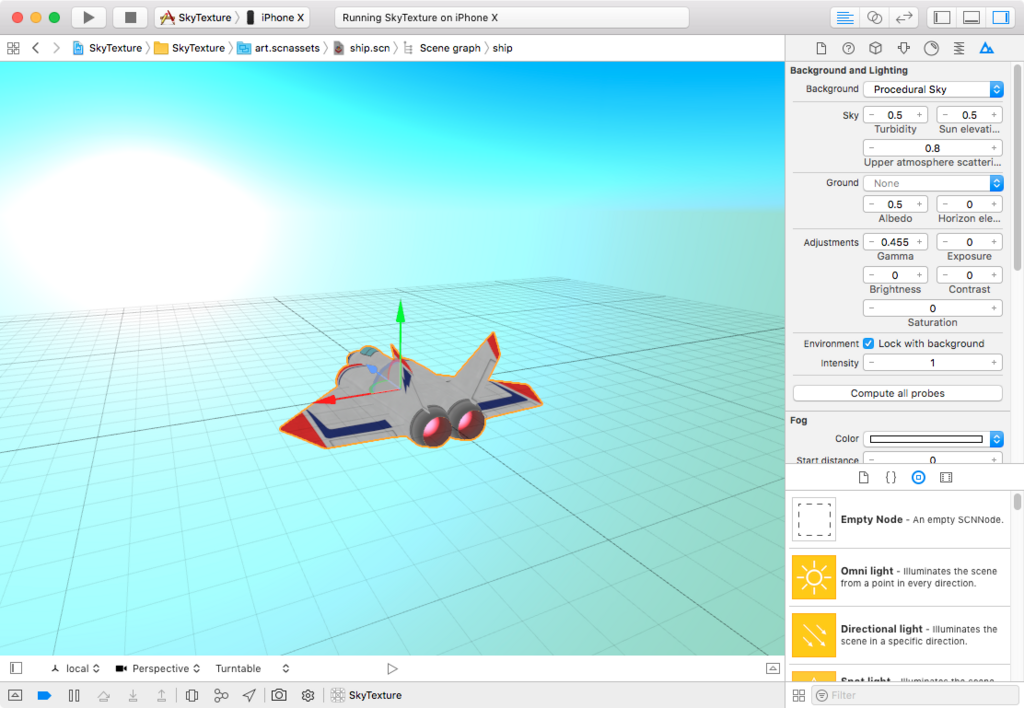The width and height of the screenshot is (1024, 708).
Task: Increase the Contrast value
Action: (x=994, y=275)
